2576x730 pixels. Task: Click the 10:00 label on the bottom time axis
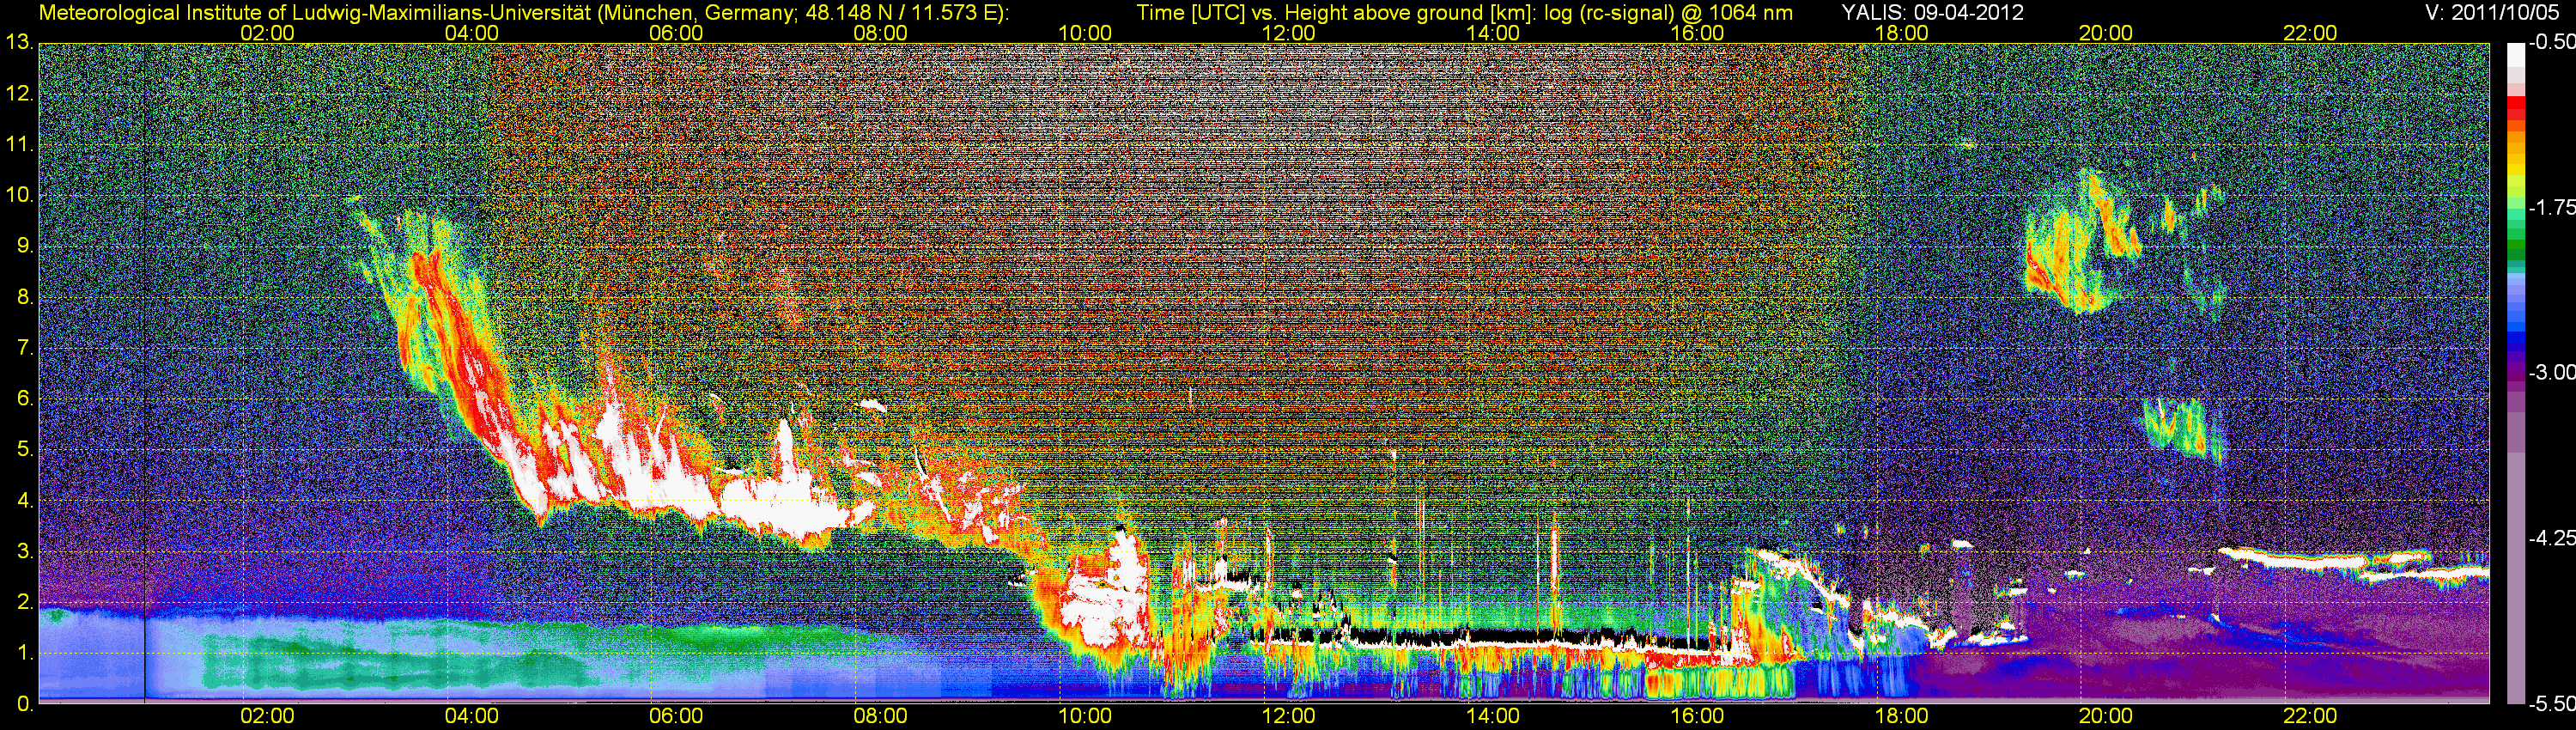pyautogui.click(x=1085, y=716)
